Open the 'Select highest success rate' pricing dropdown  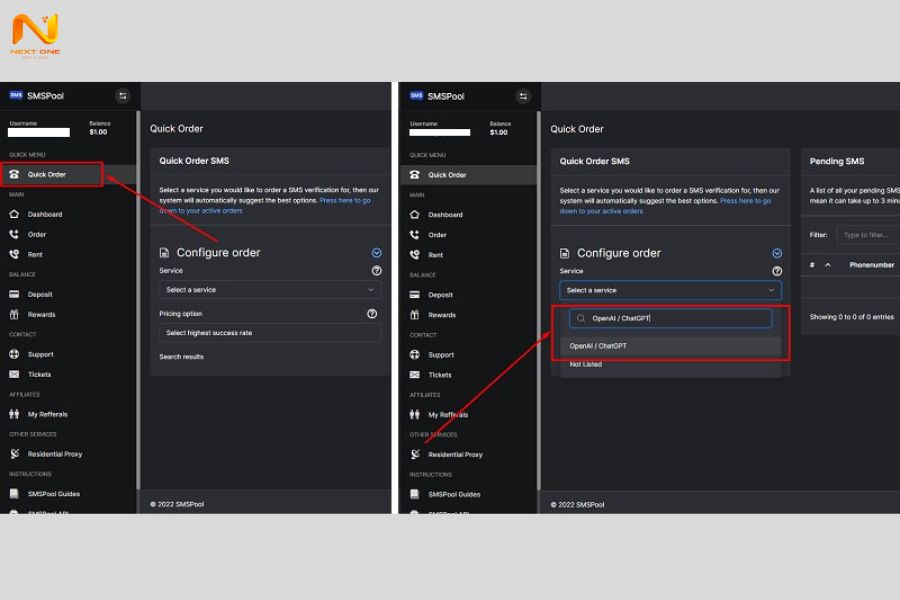coord(269,332)
